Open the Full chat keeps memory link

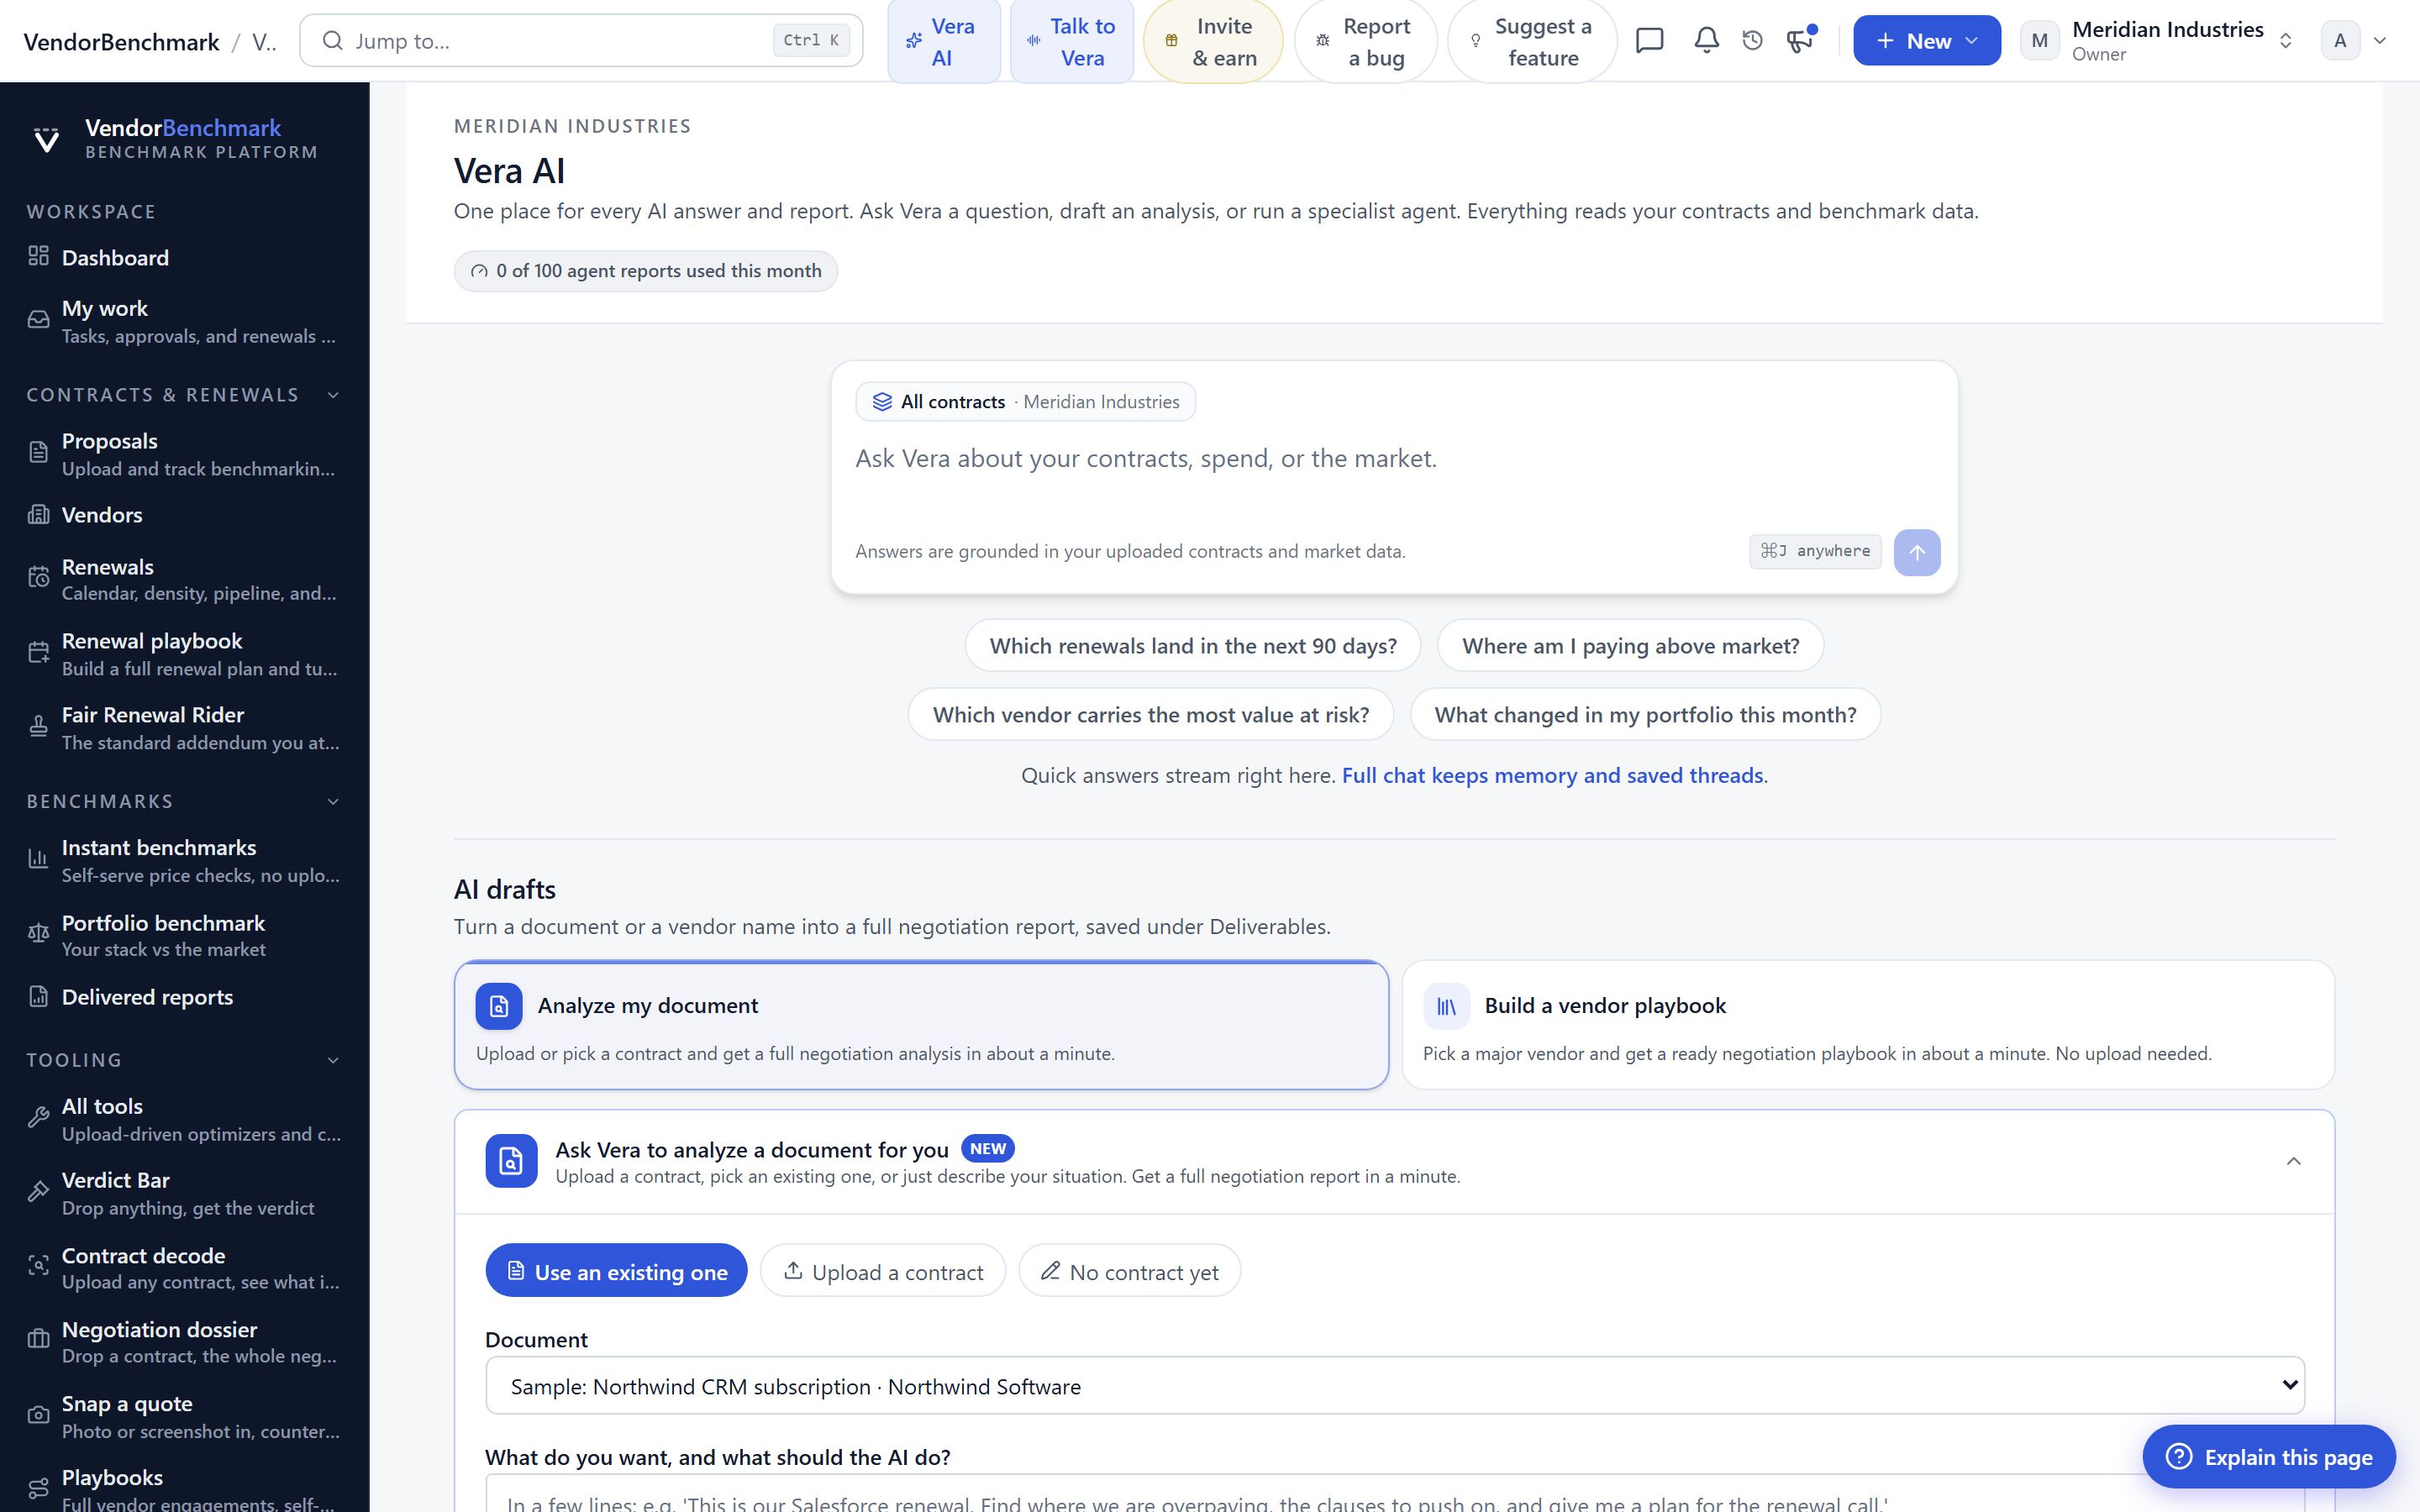pos(1552,775)
